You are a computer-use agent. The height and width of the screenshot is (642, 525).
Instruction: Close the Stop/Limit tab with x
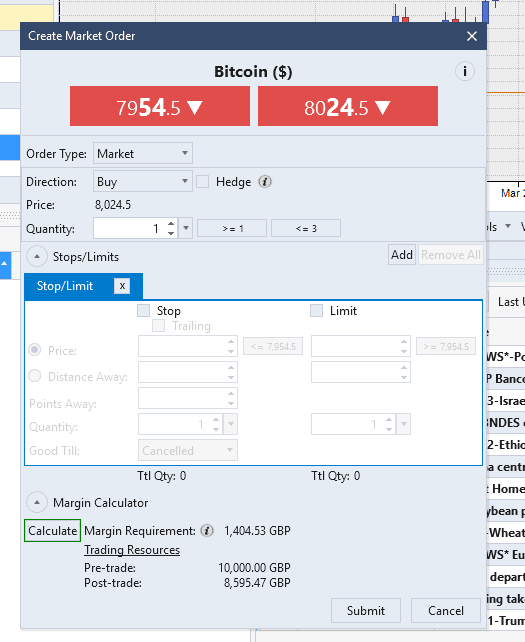click(x=122, y=286)
